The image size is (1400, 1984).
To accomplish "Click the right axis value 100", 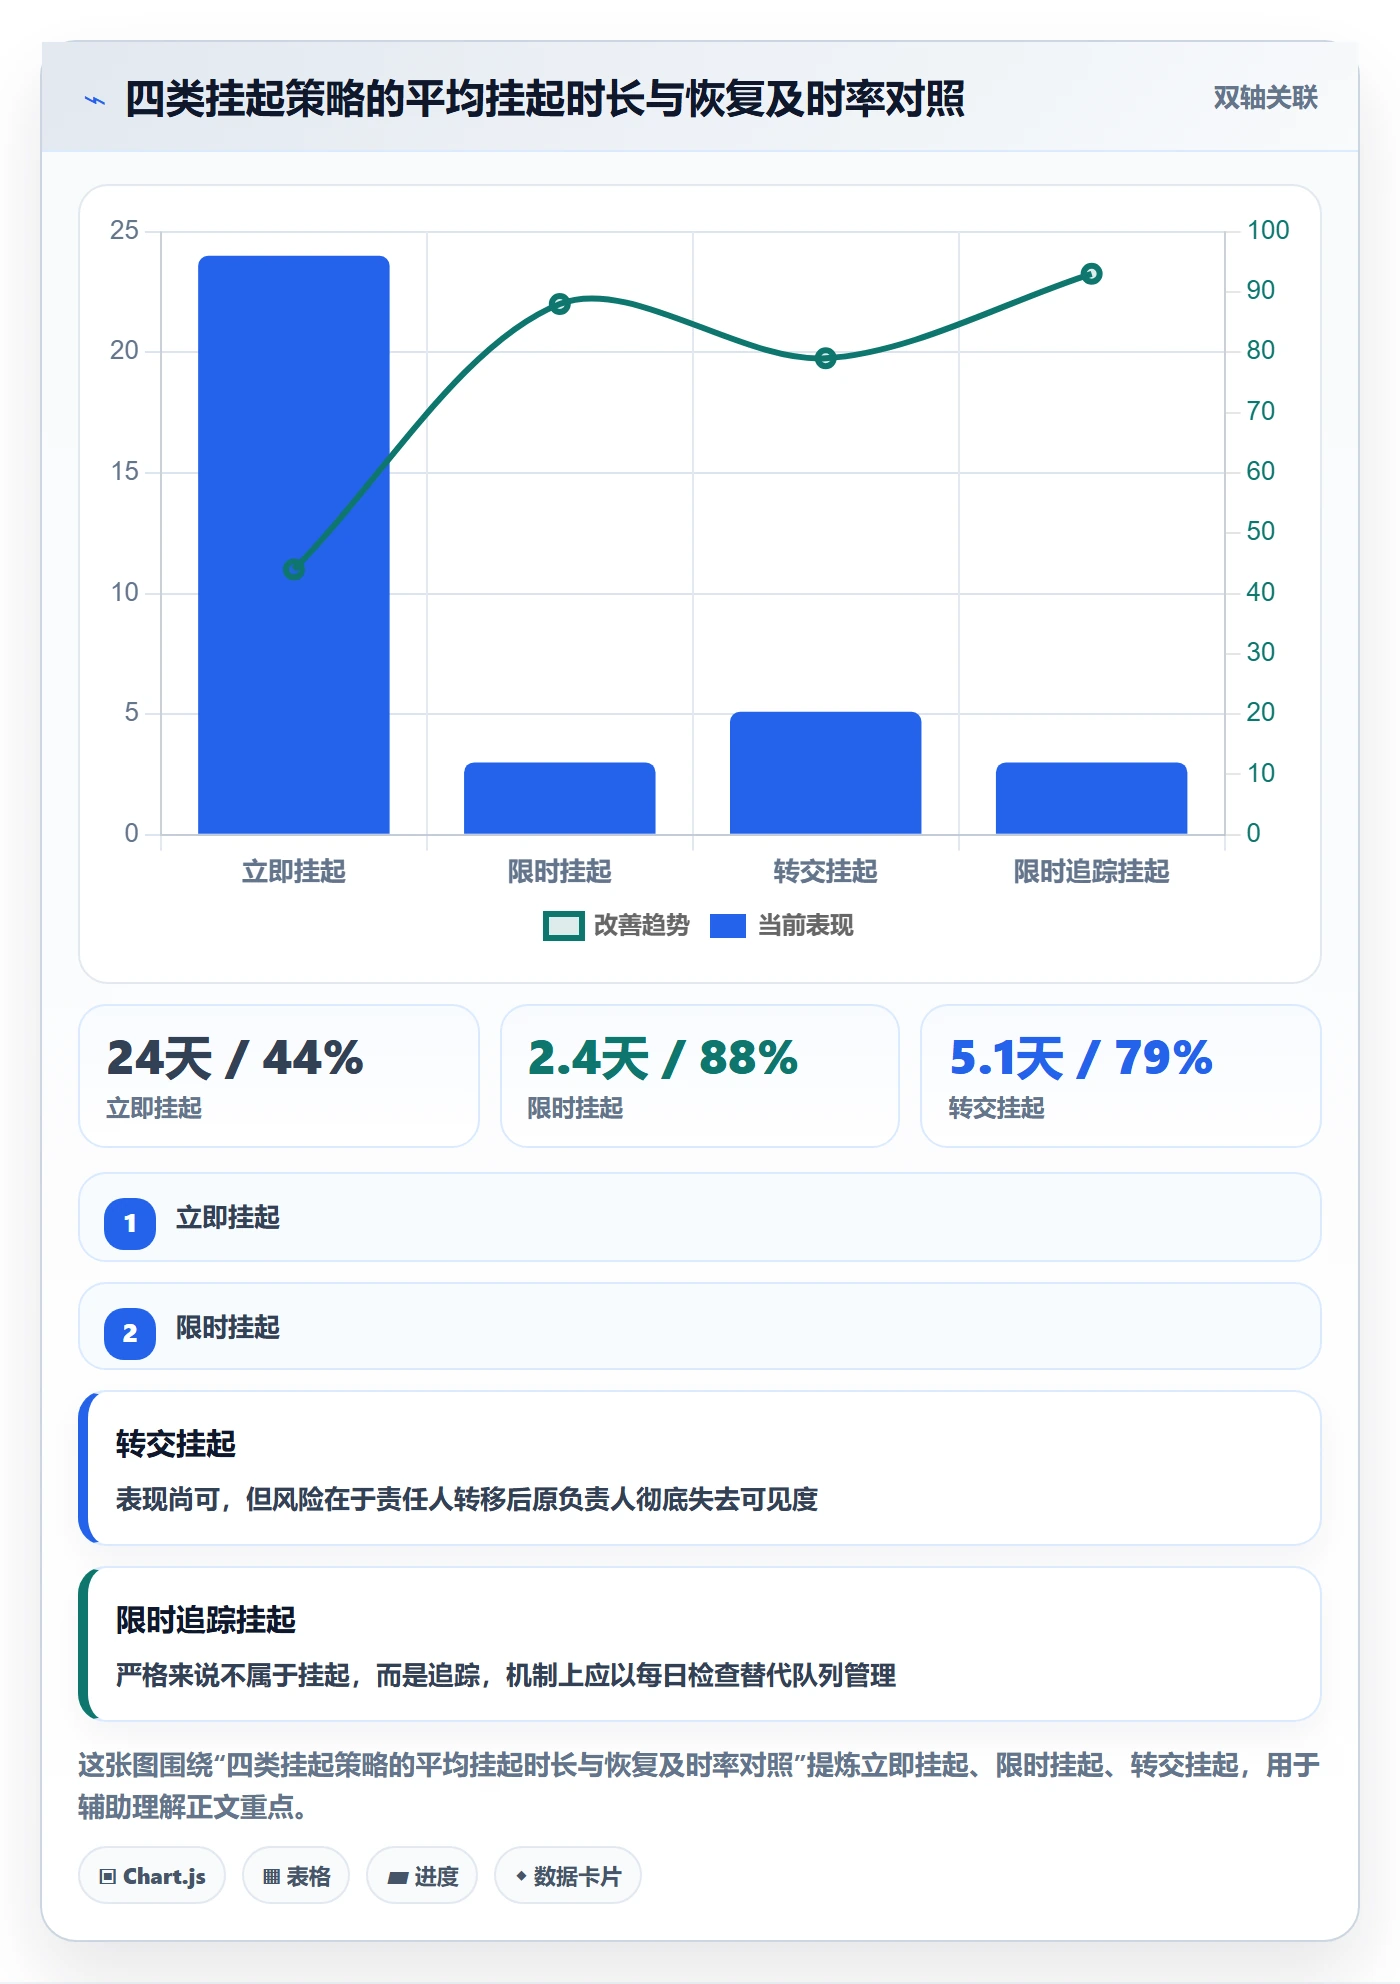I will coord(1268,230).
